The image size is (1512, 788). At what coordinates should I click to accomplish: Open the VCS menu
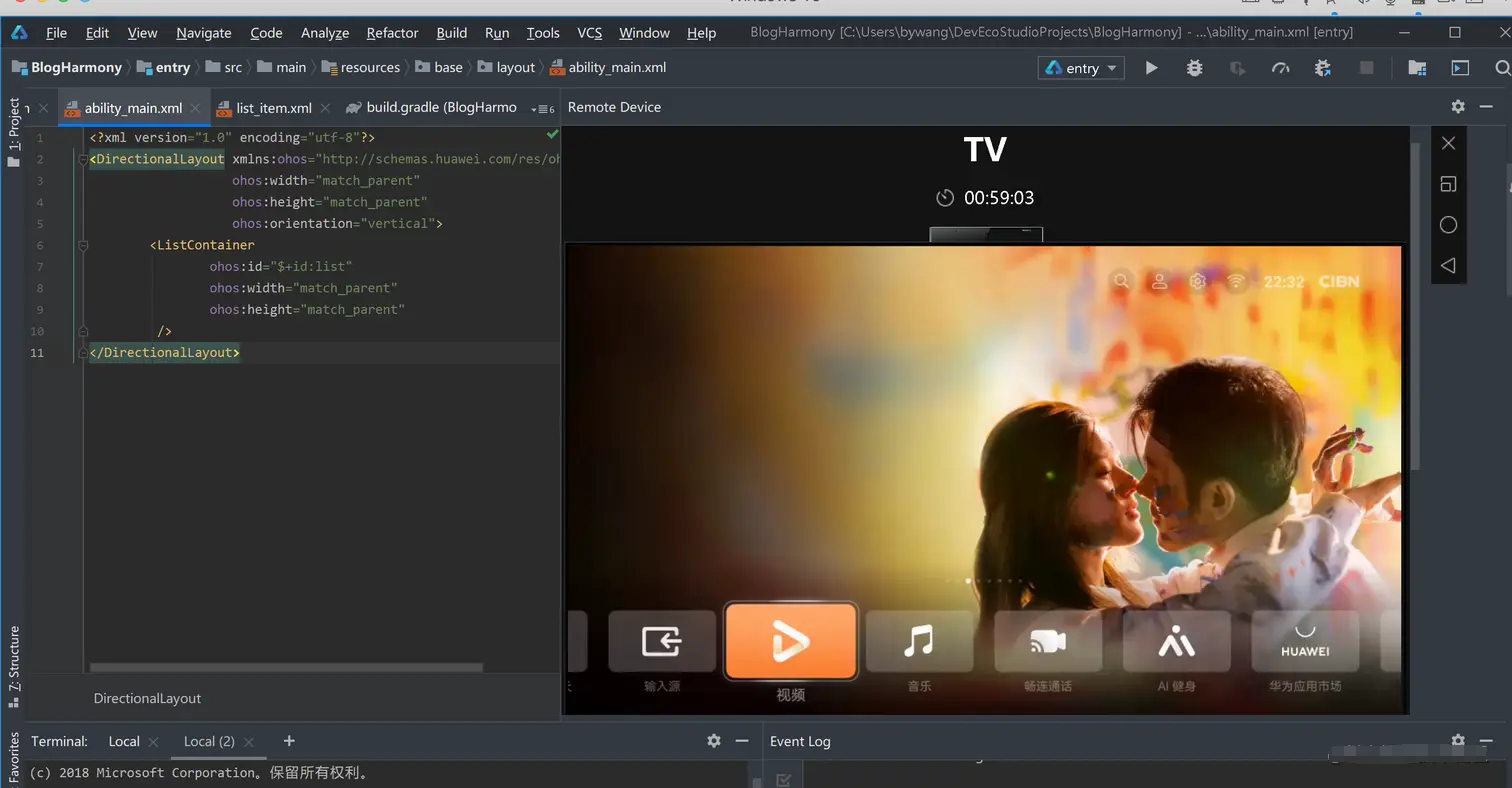pyautogui.click(x=590, y=33)
